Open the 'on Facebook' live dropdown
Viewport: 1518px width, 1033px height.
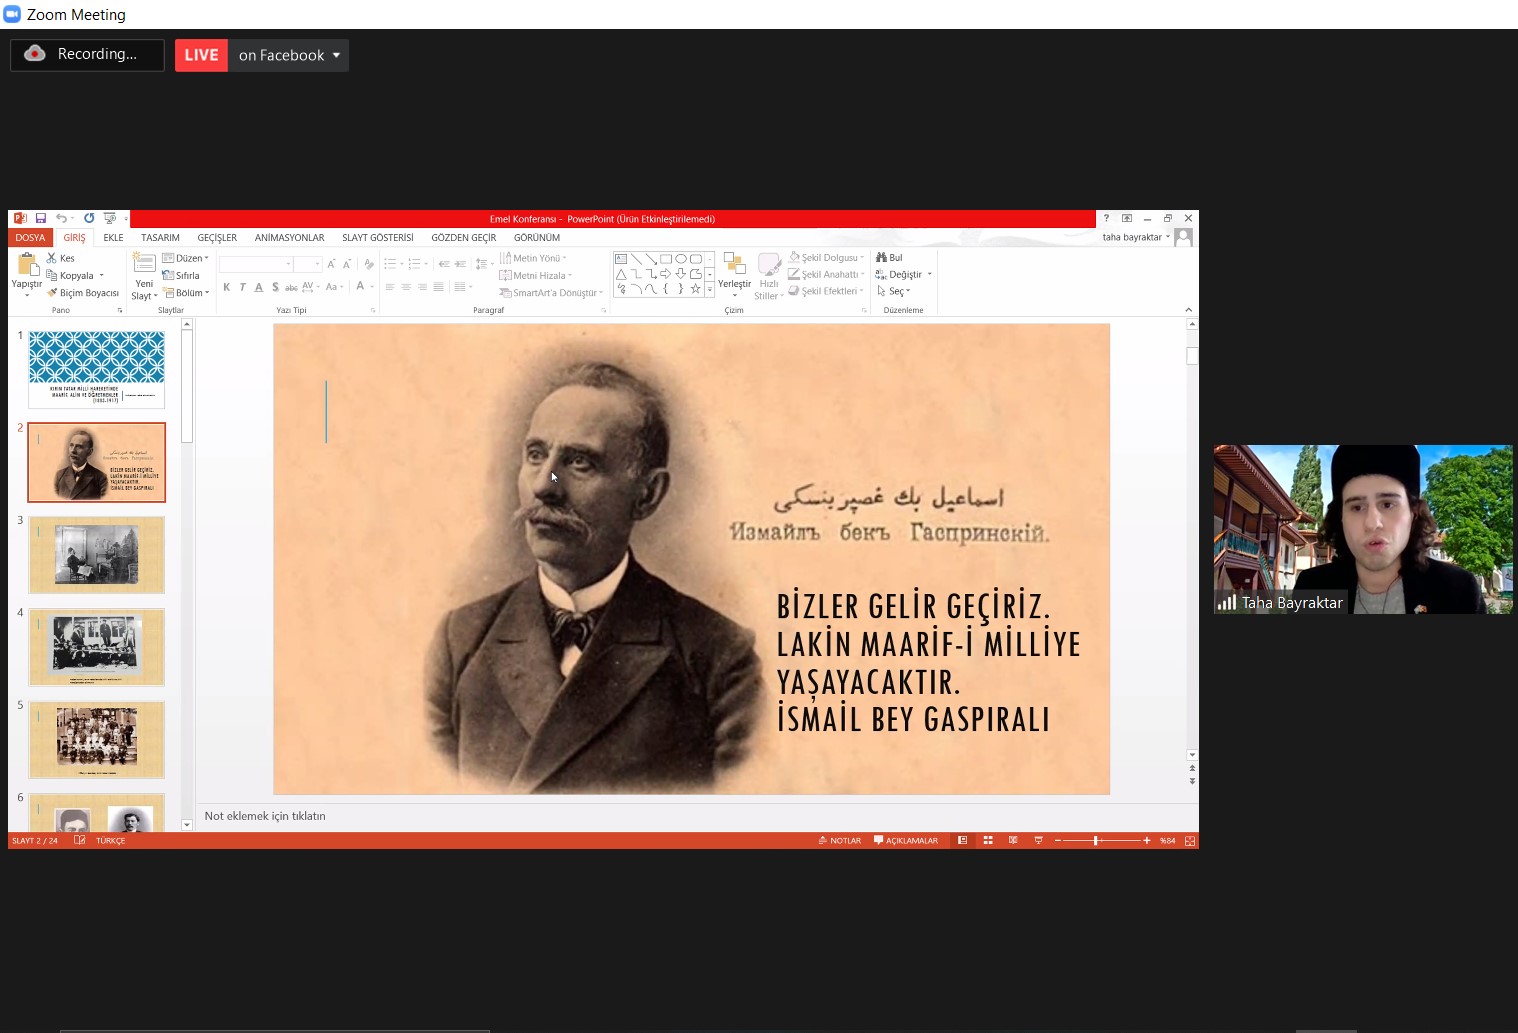pos(289,55)
